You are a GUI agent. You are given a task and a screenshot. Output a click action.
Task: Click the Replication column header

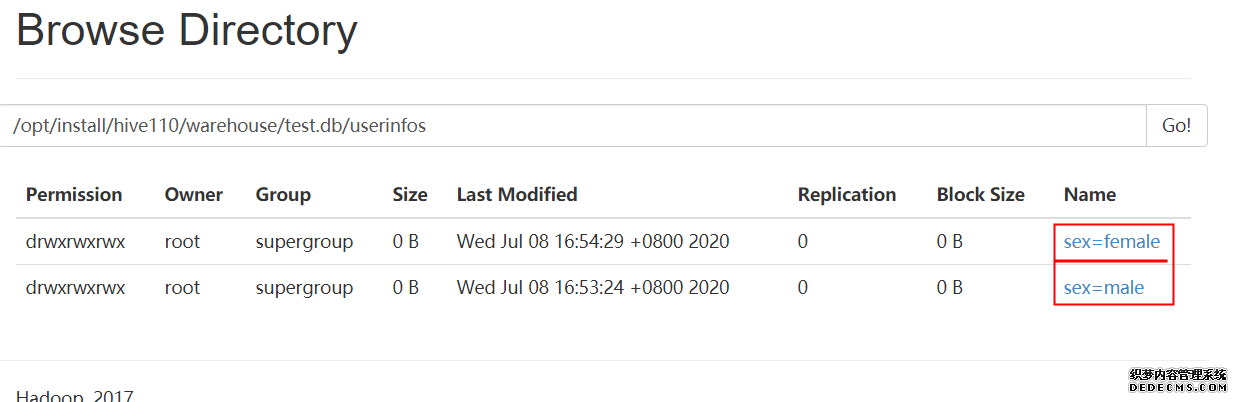847,194
